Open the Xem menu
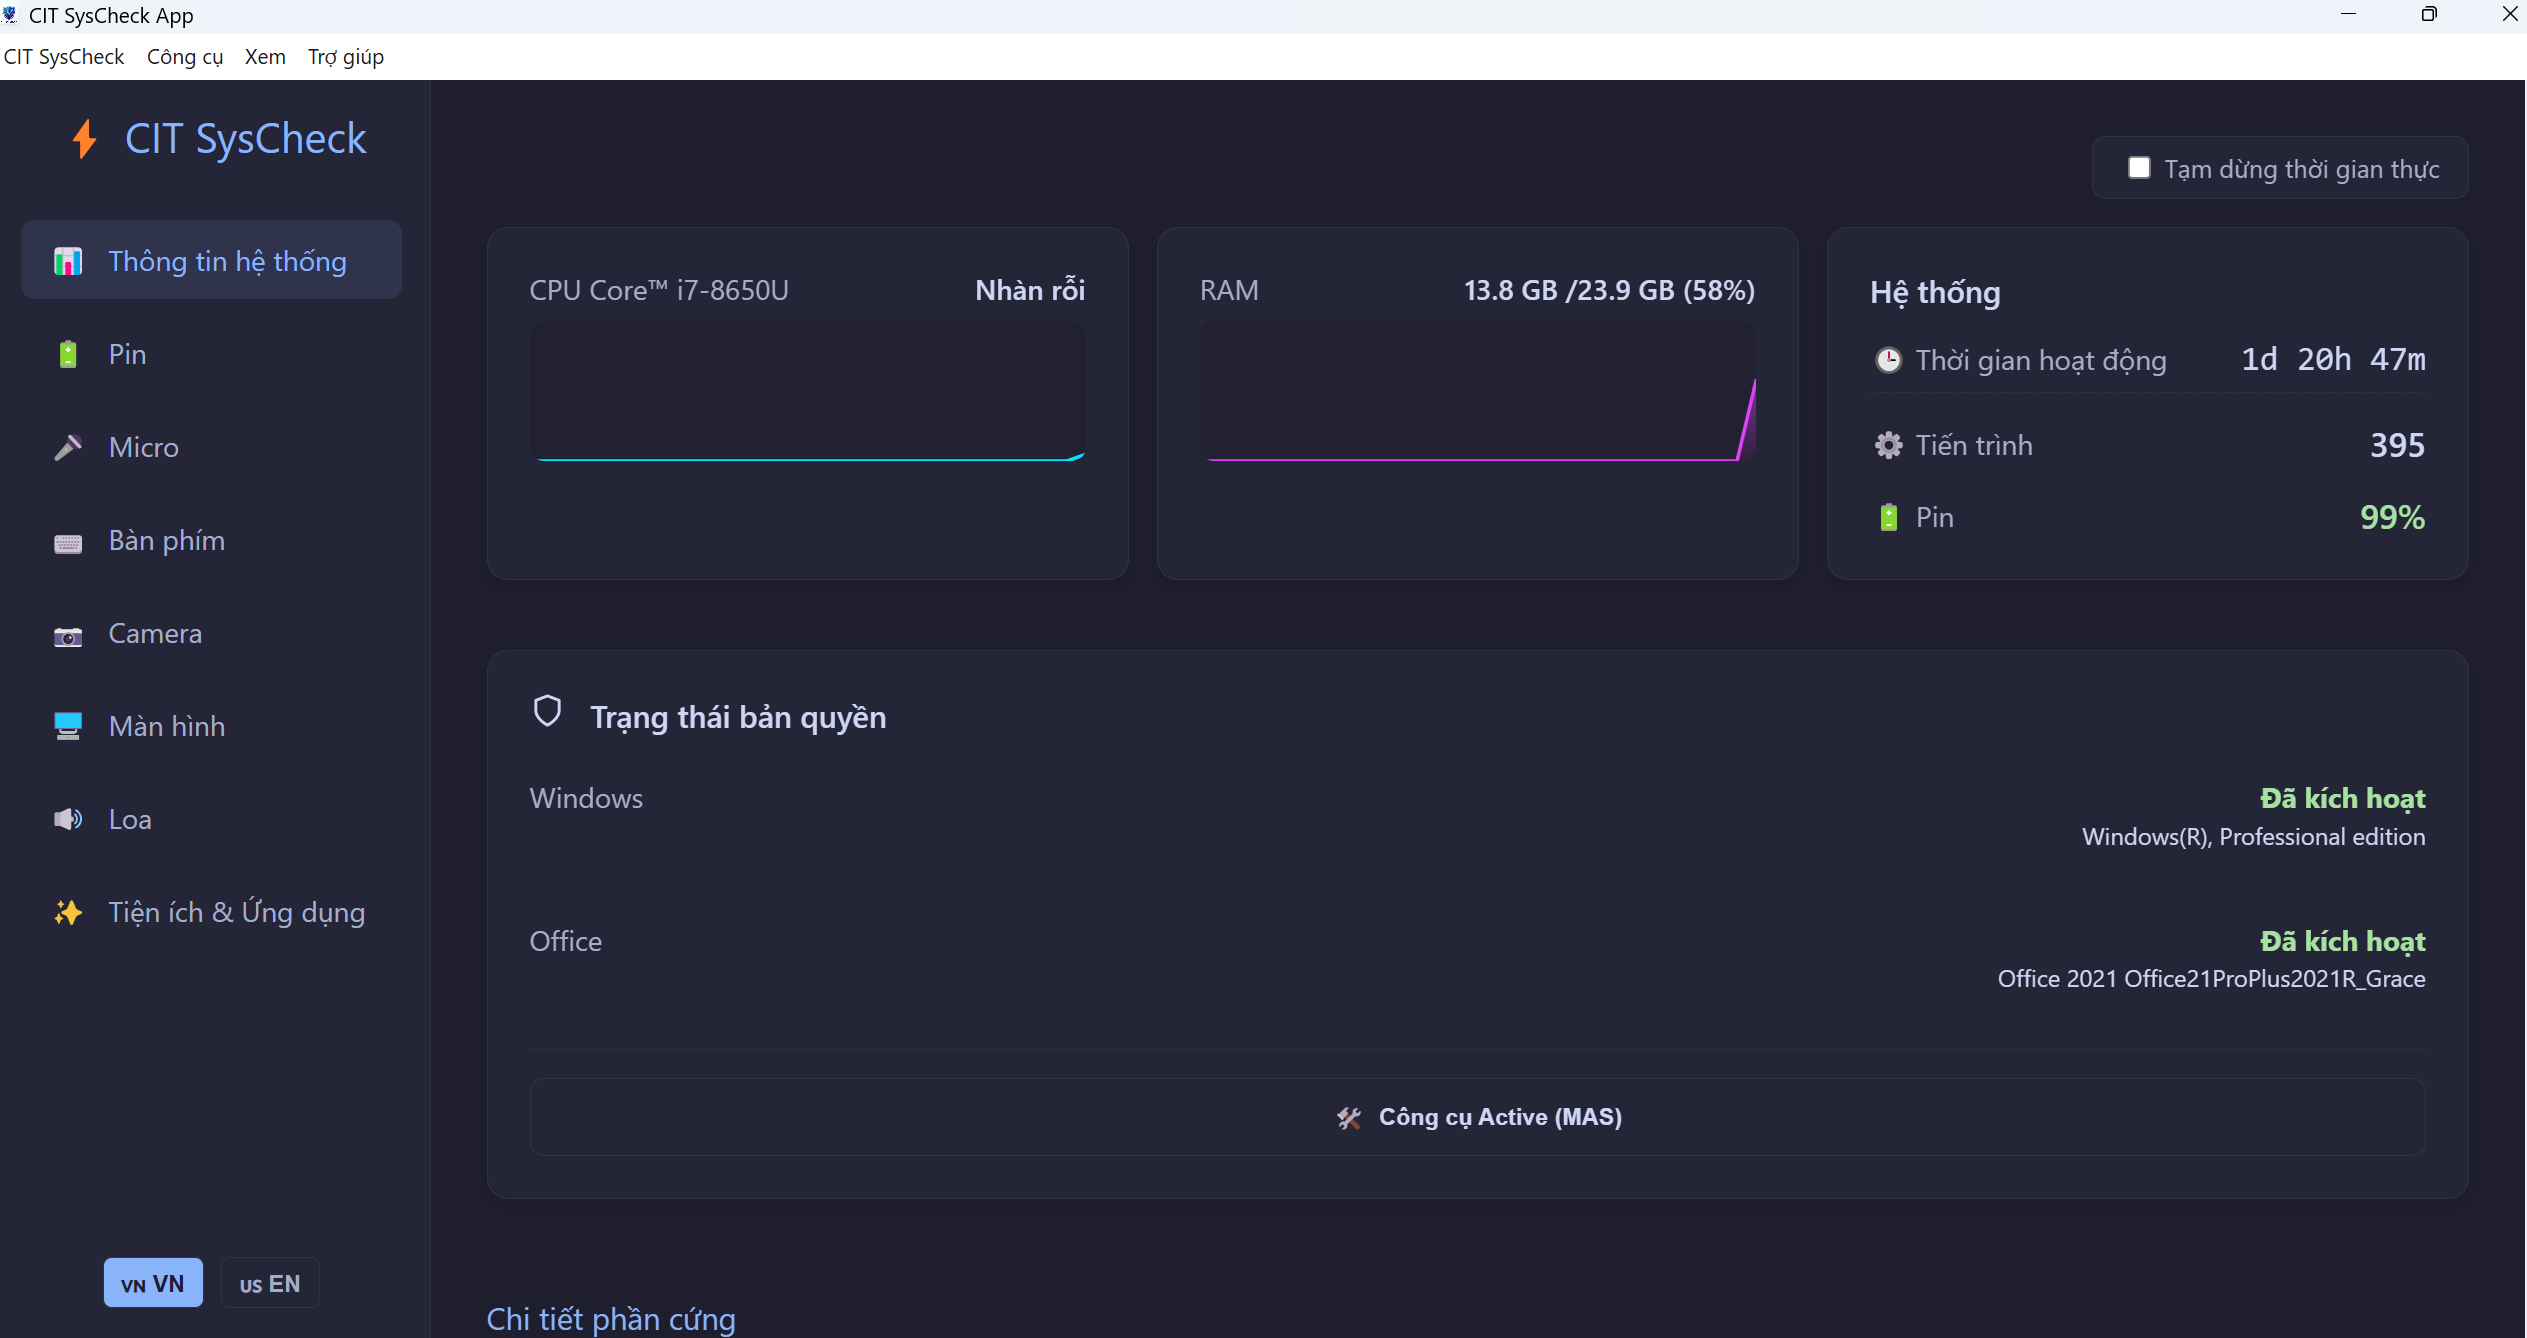 [x=265, y=57]
